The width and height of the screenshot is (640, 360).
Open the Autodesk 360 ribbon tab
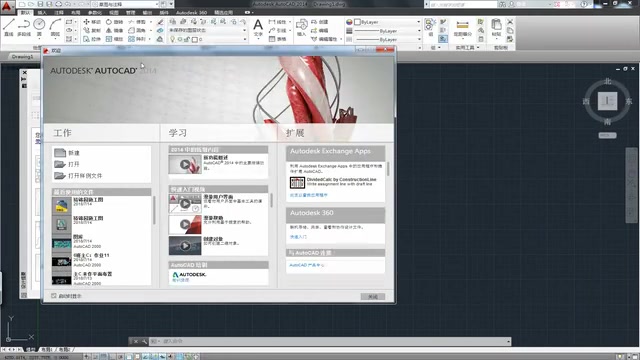(191, 13)
